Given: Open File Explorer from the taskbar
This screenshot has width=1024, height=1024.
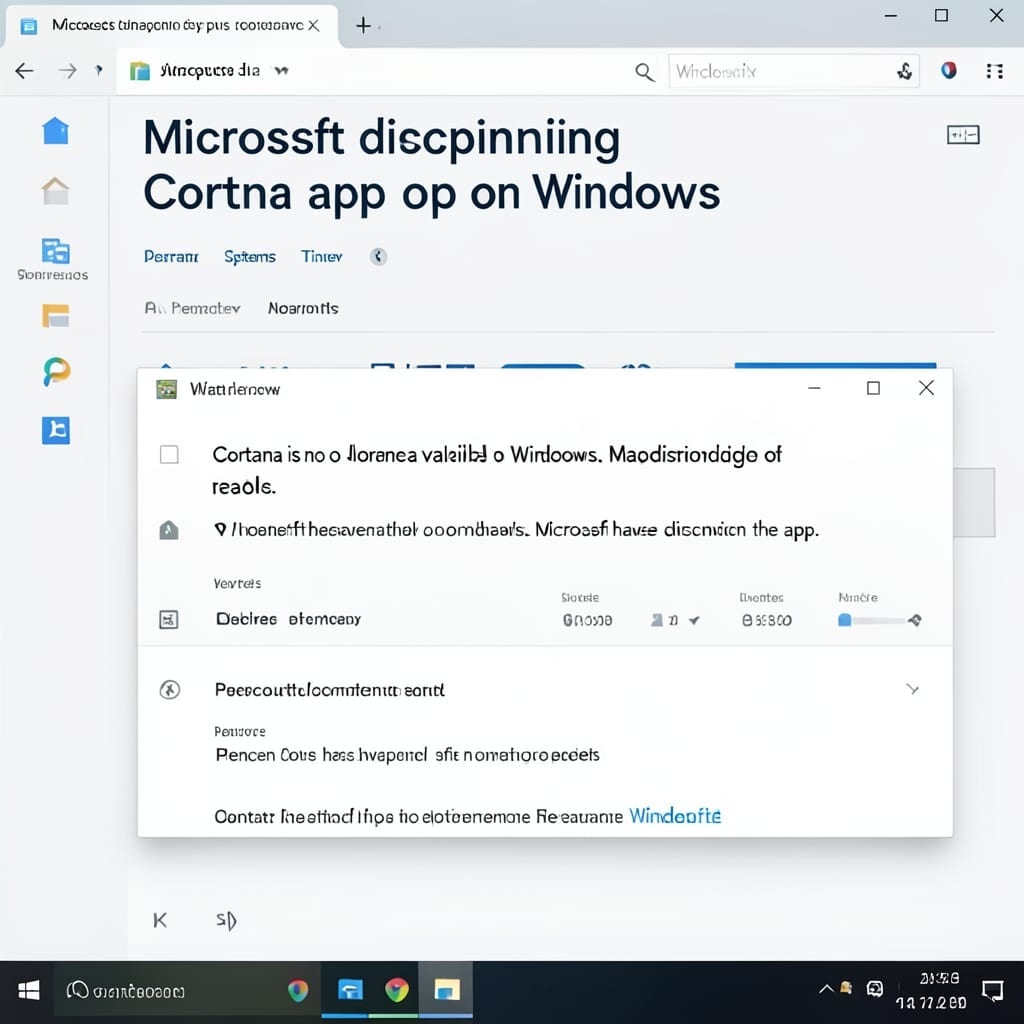Looking at the screenshot, I should [x=447, y=990].
